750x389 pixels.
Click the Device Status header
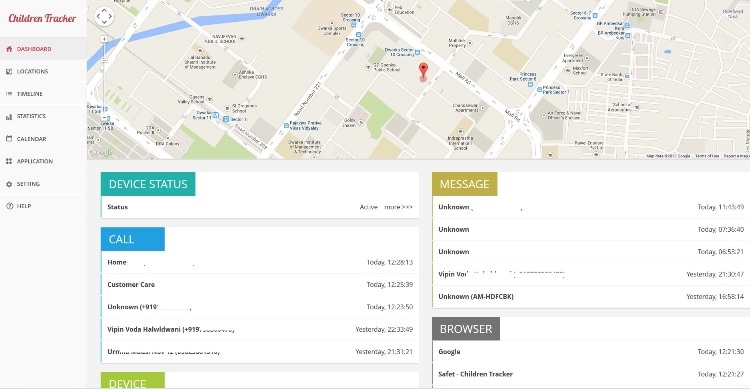click(x=148, y=184)
